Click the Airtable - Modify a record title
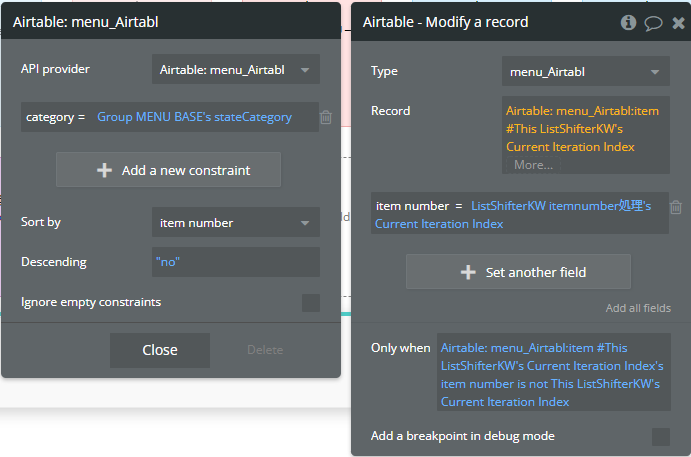Image resolution: width=691 pixels, height=457 pixels. (446, 22)
